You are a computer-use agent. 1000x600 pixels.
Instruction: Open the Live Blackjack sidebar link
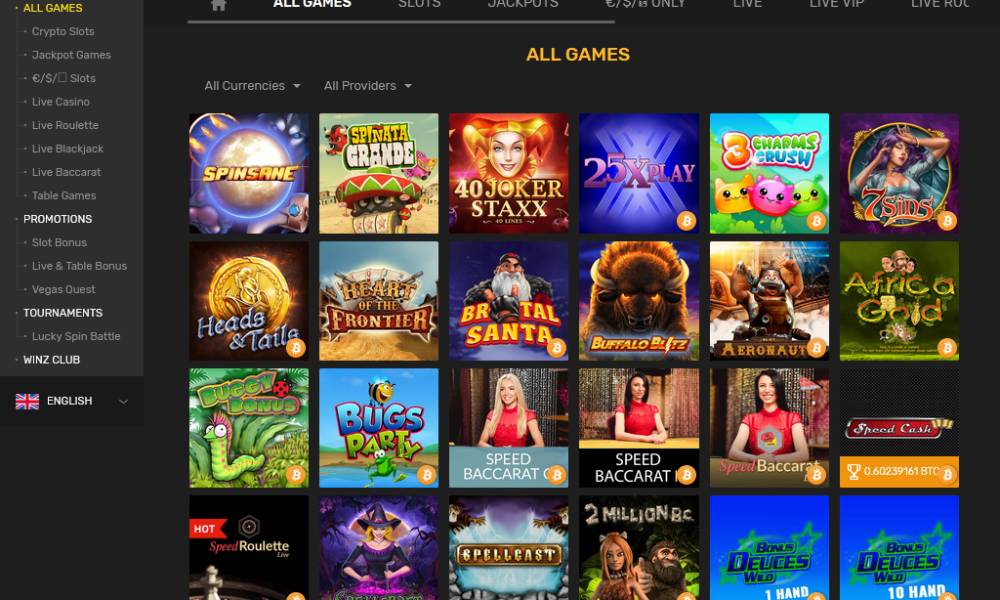click(x=68, y=149)
